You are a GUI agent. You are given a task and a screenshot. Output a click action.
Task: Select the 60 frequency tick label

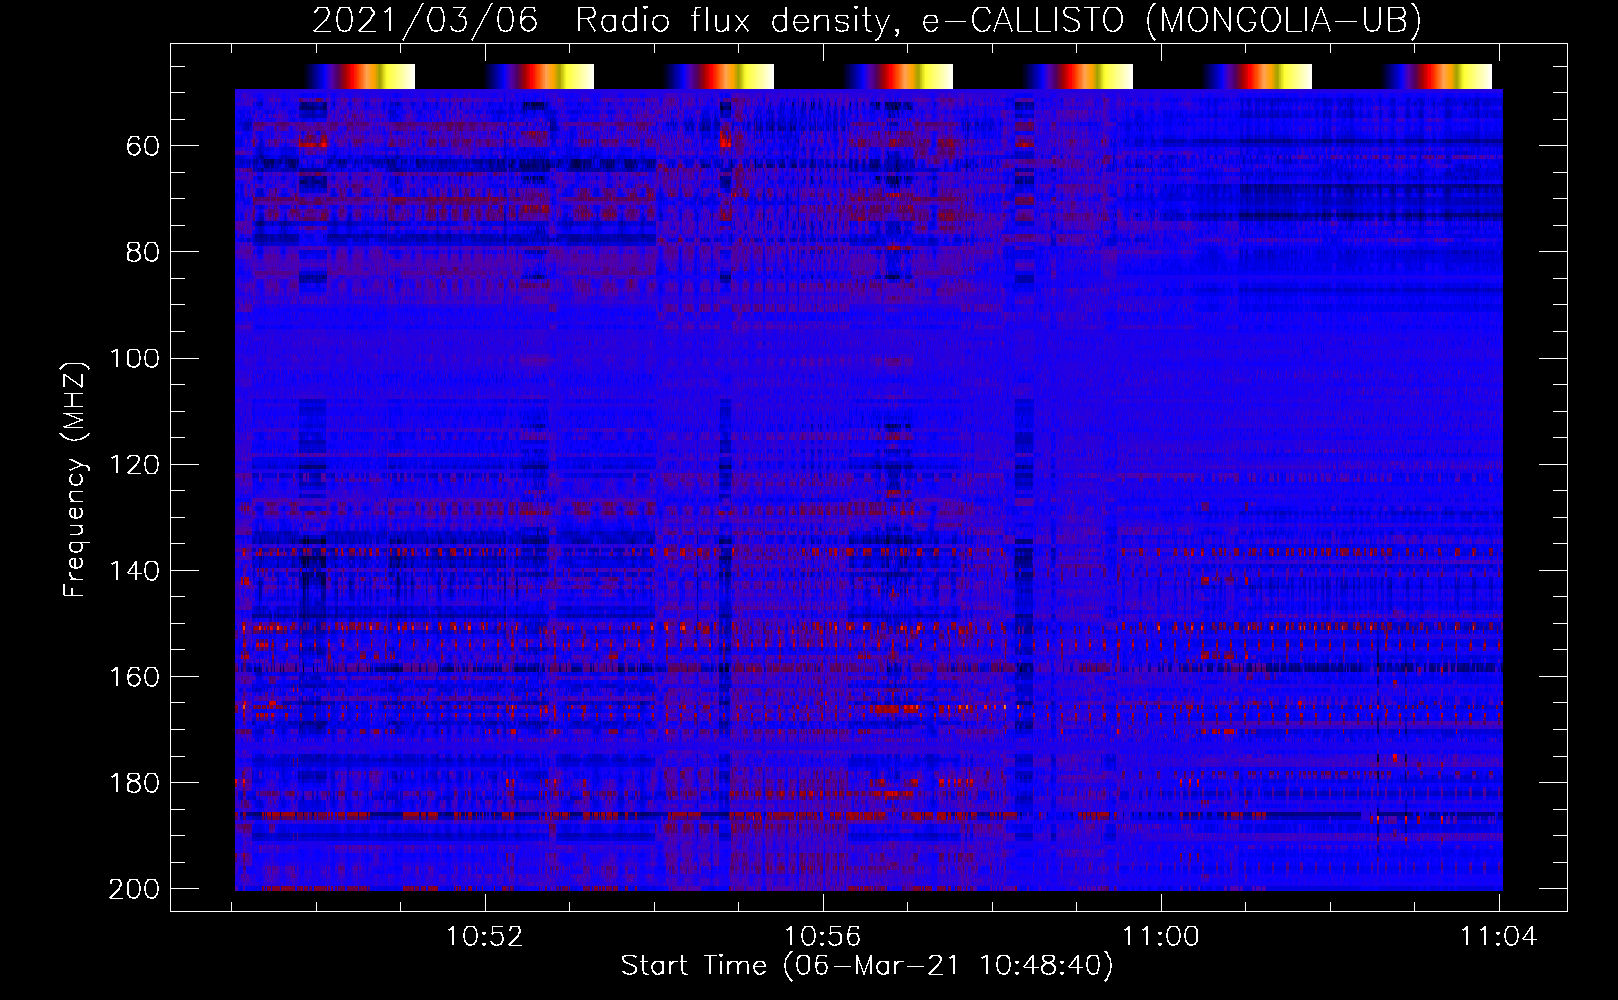pos(143,146)
